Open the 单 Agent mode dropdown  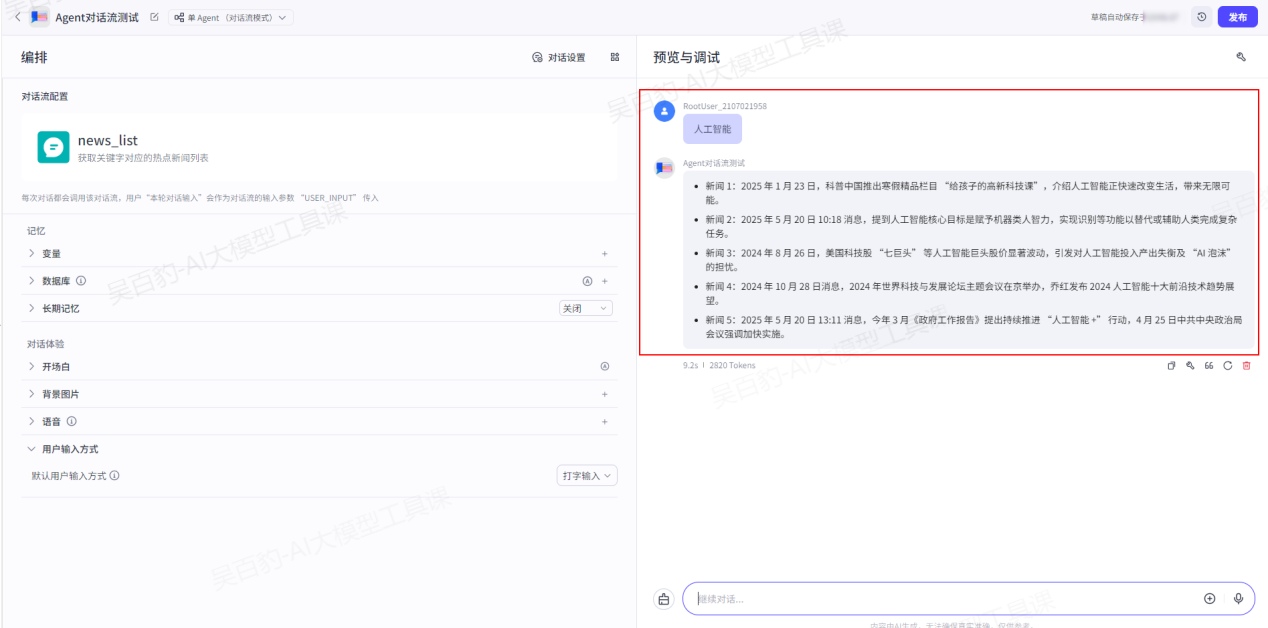[x=230, y=17]
